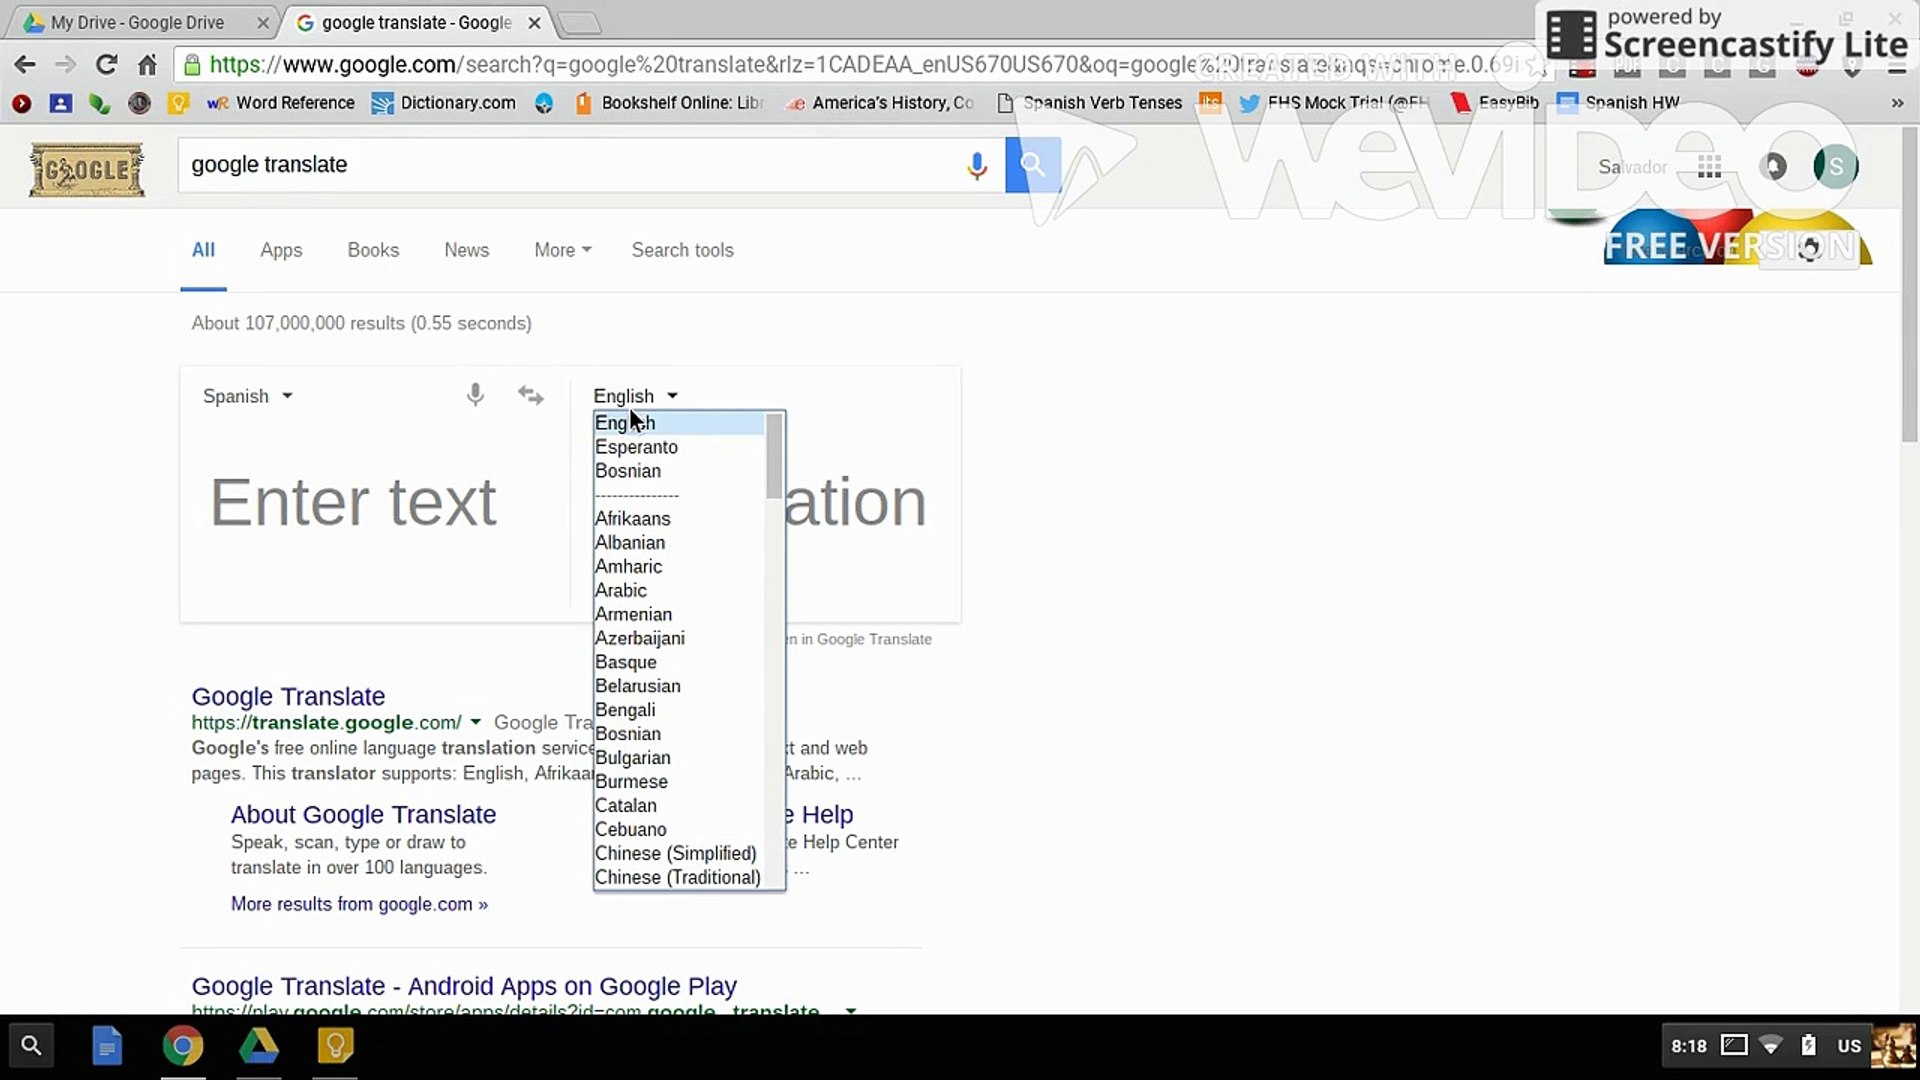This screenshot has width=1920, height=1080.
Task: Launch Chrome from the shelf
Action: coord(183,1046)
